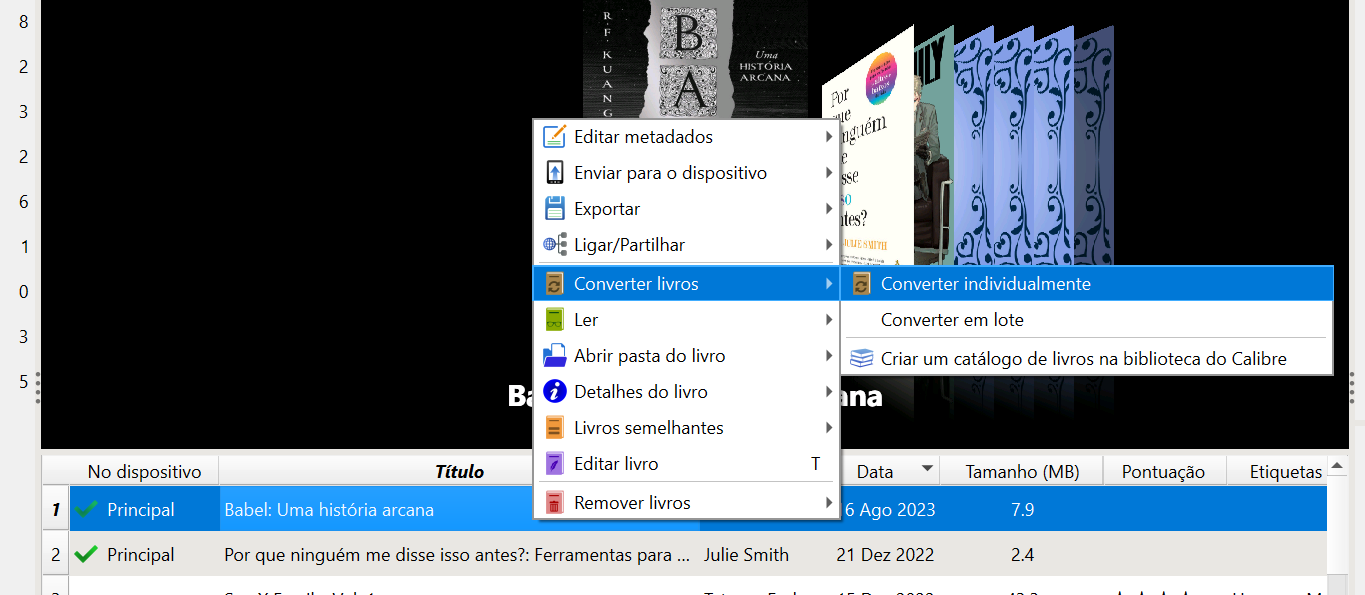Image resolution: width=1365 pixels, height=595 pixels.
Task: Expand the Exportar submenu arrow
Action: coord(829,209)
